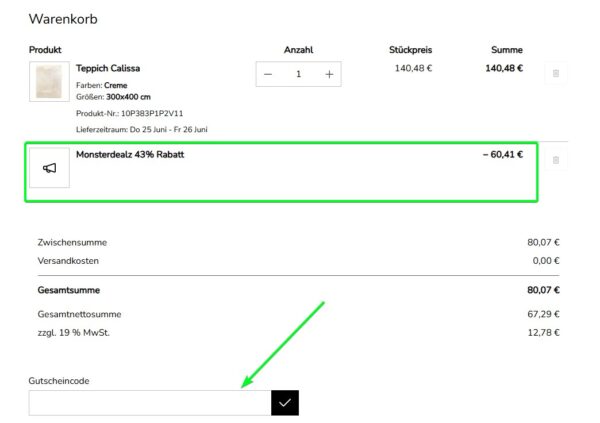This screenshot has height=423, width=600.
Task: Click the Gutscheincode label
Action: pos(59,381)
